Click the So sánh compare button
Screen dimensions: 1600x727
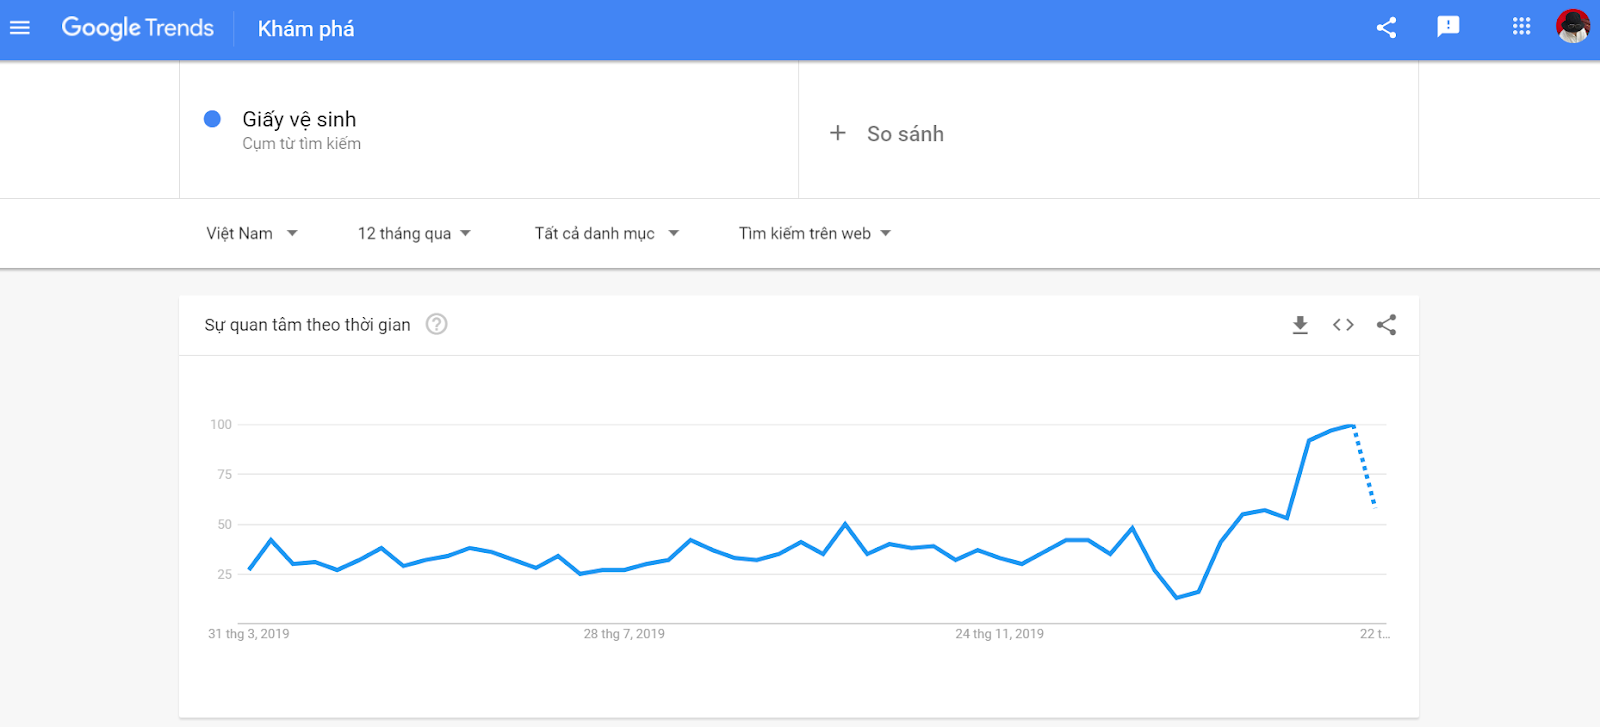click(x=905, y=134)
